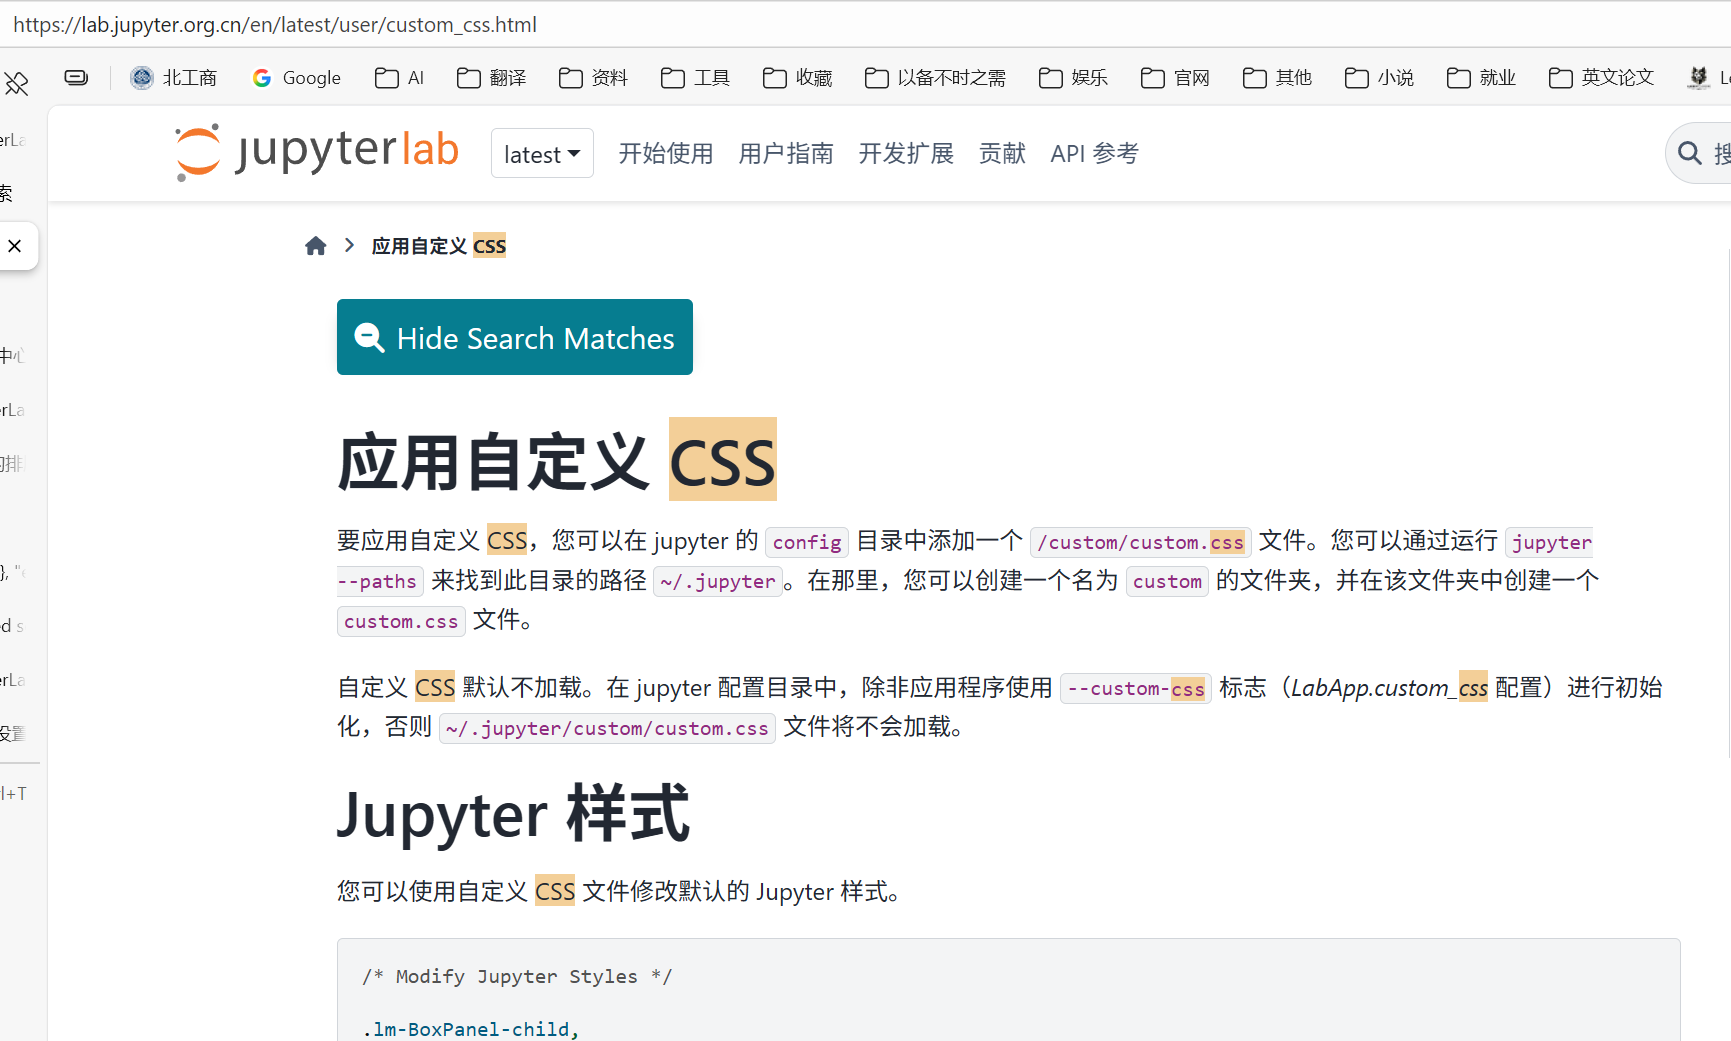
Task: Open the 资料 bookmarks folder
Action: point(594,78)
